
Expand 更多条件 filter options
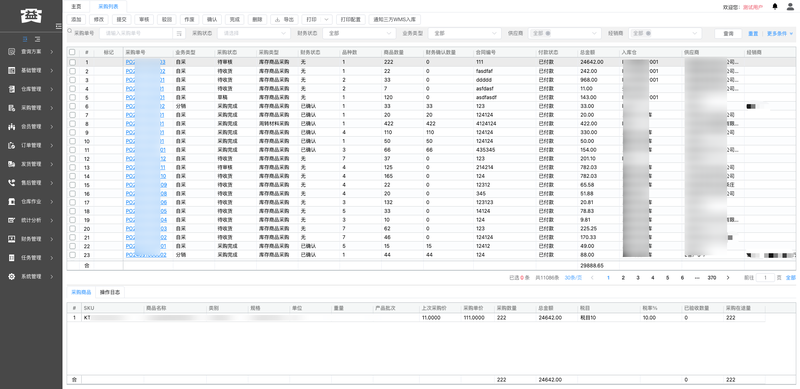point(780,33)
